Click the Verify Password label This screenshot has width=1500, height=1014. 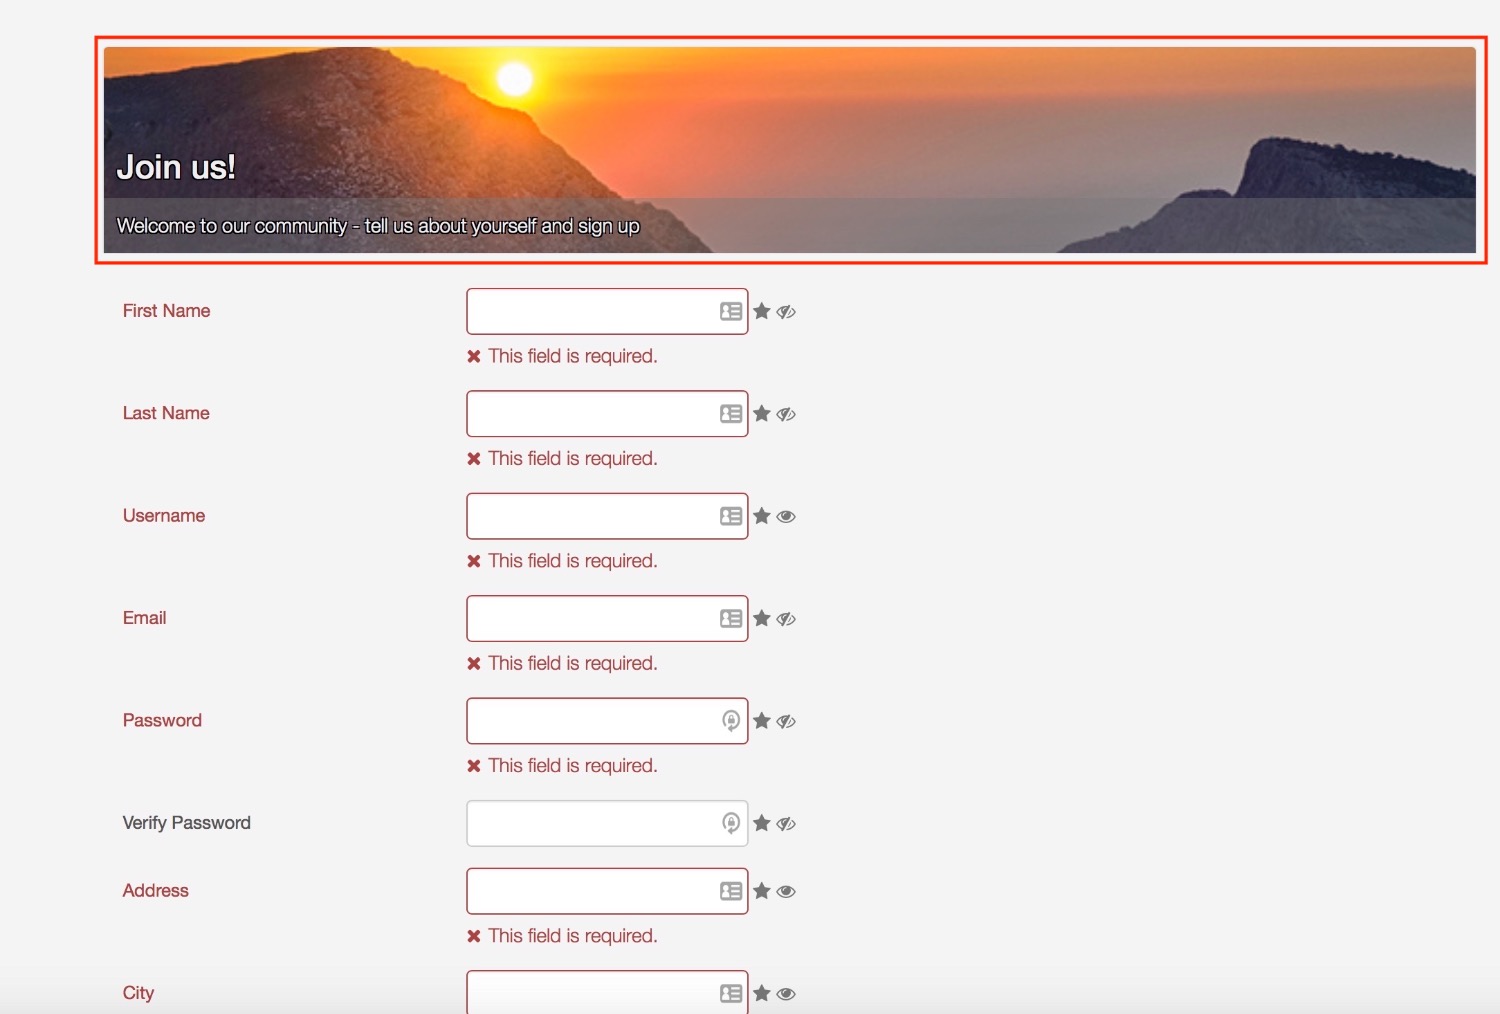(186, 823)
